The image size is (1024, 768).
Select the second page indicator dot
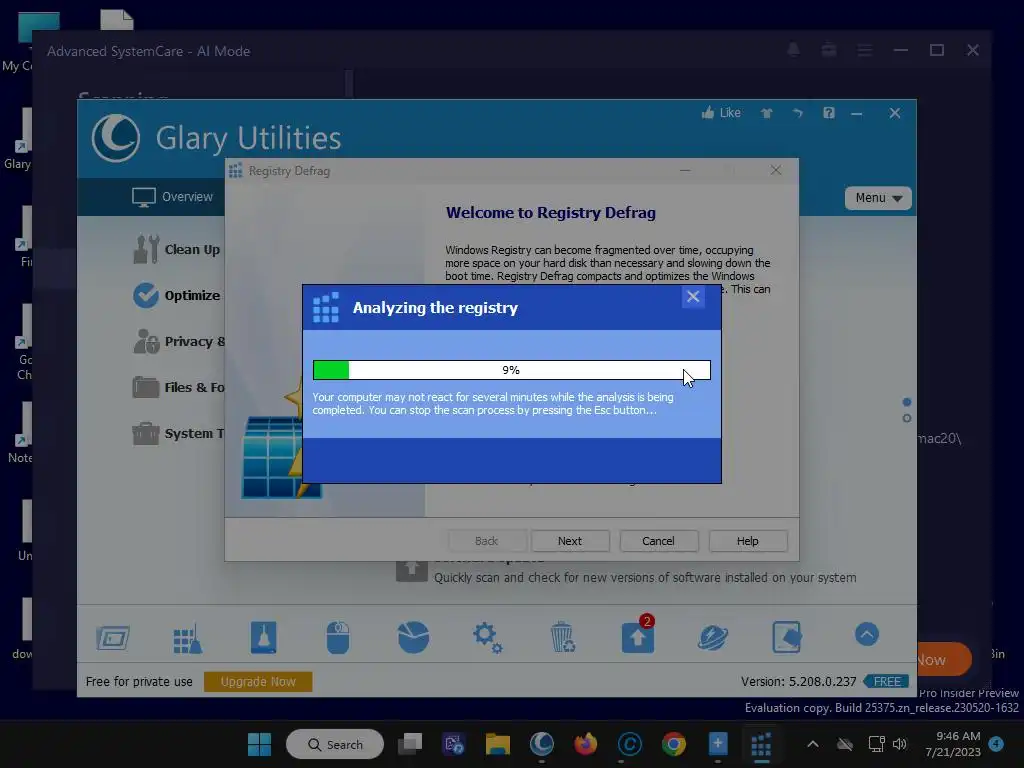point(906,418)
